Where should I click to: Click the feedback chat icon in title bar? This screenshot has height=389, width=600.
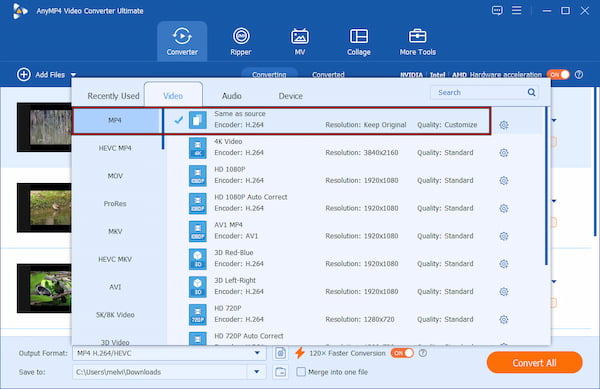497,10
